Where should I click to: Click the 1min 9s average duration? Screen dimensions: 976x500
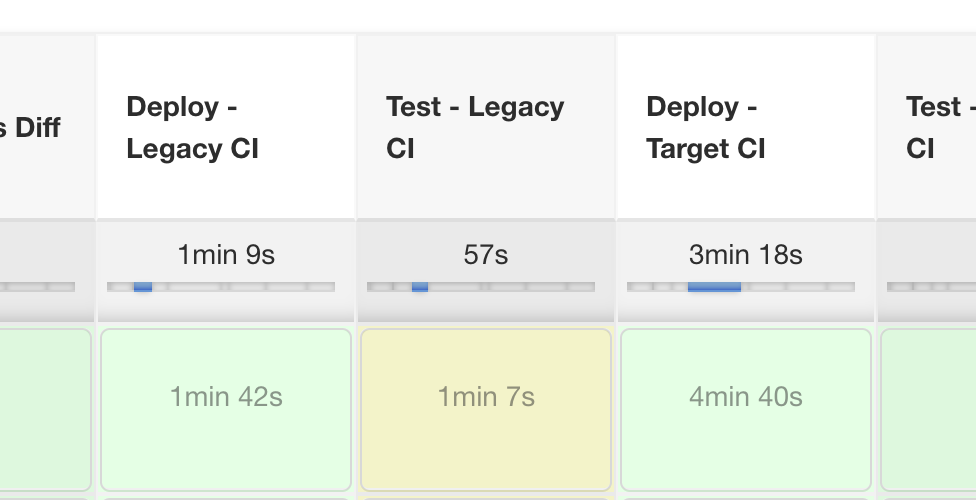pyautogui.click(x=226, y=255)
